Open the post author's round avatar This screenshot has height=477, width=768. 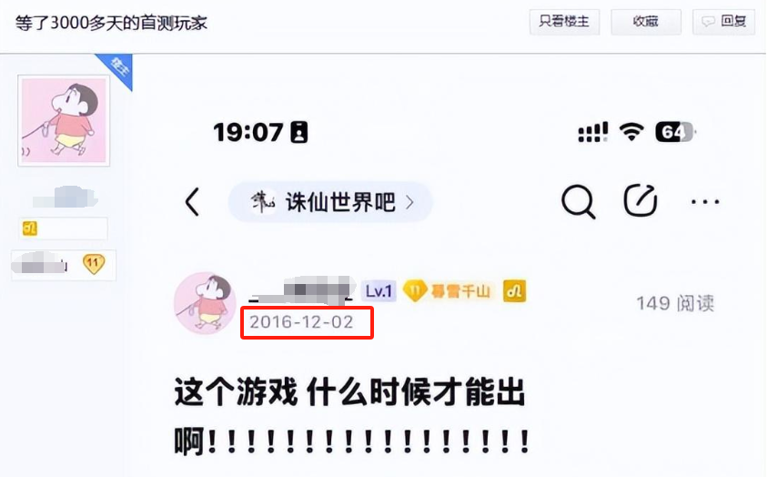click(205, 304)
